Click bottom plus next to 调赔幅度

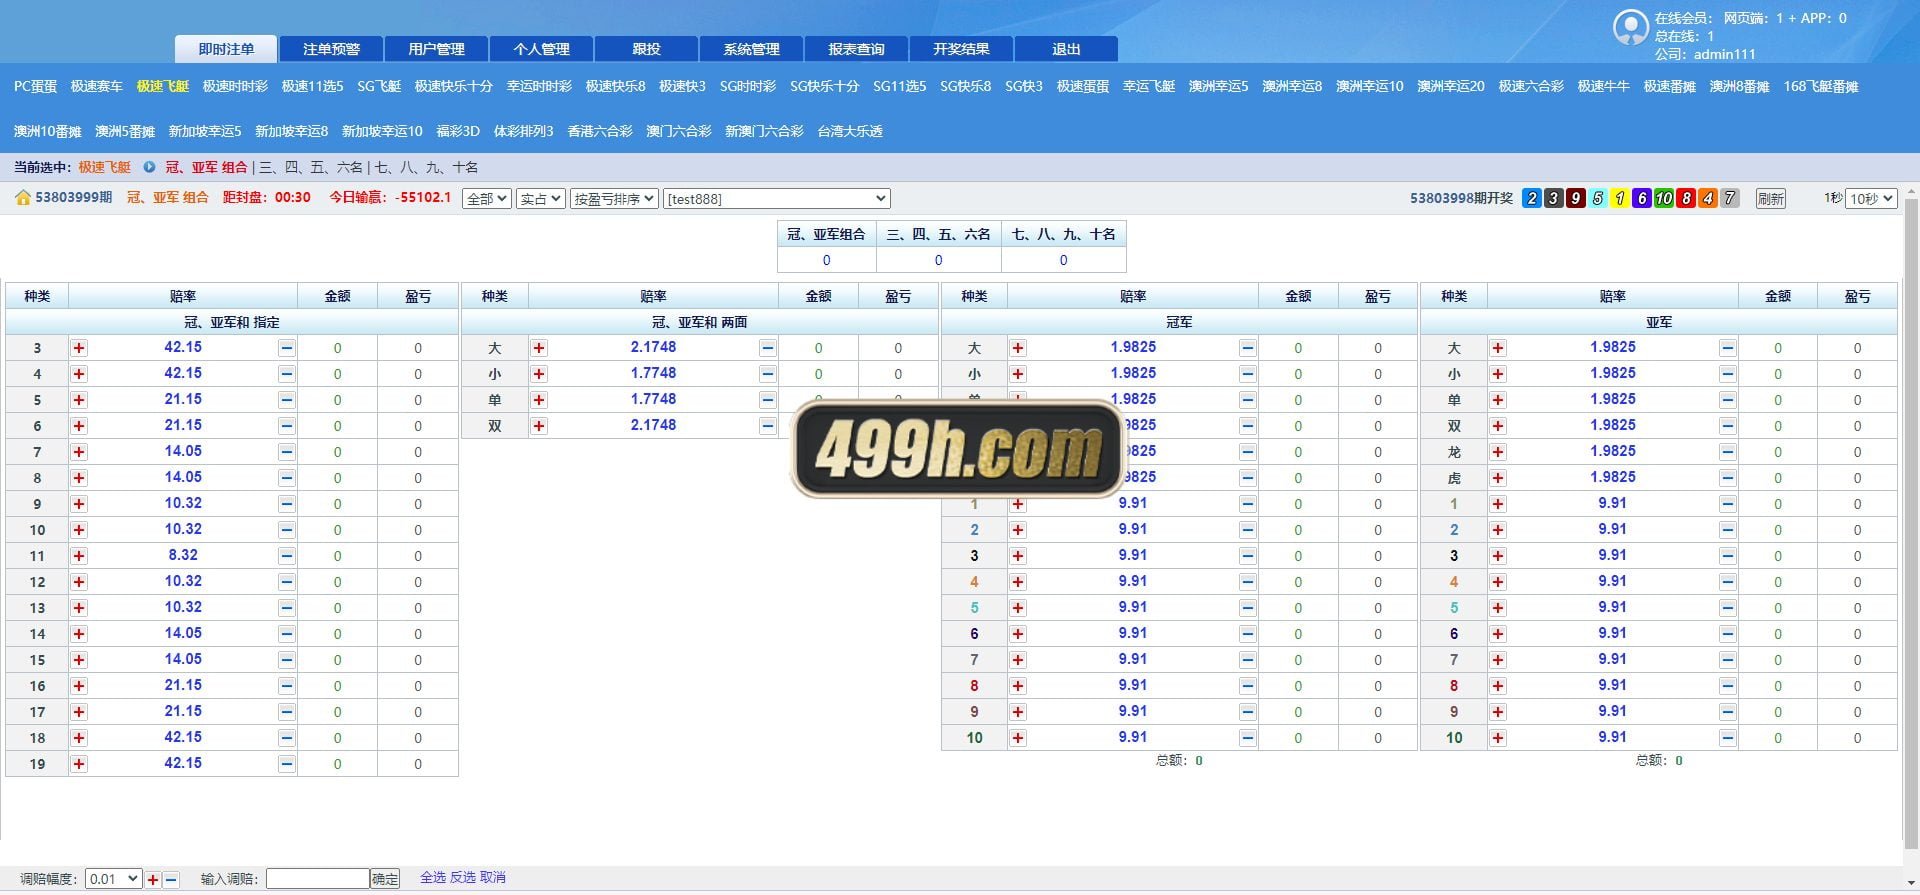click(153, 880)
